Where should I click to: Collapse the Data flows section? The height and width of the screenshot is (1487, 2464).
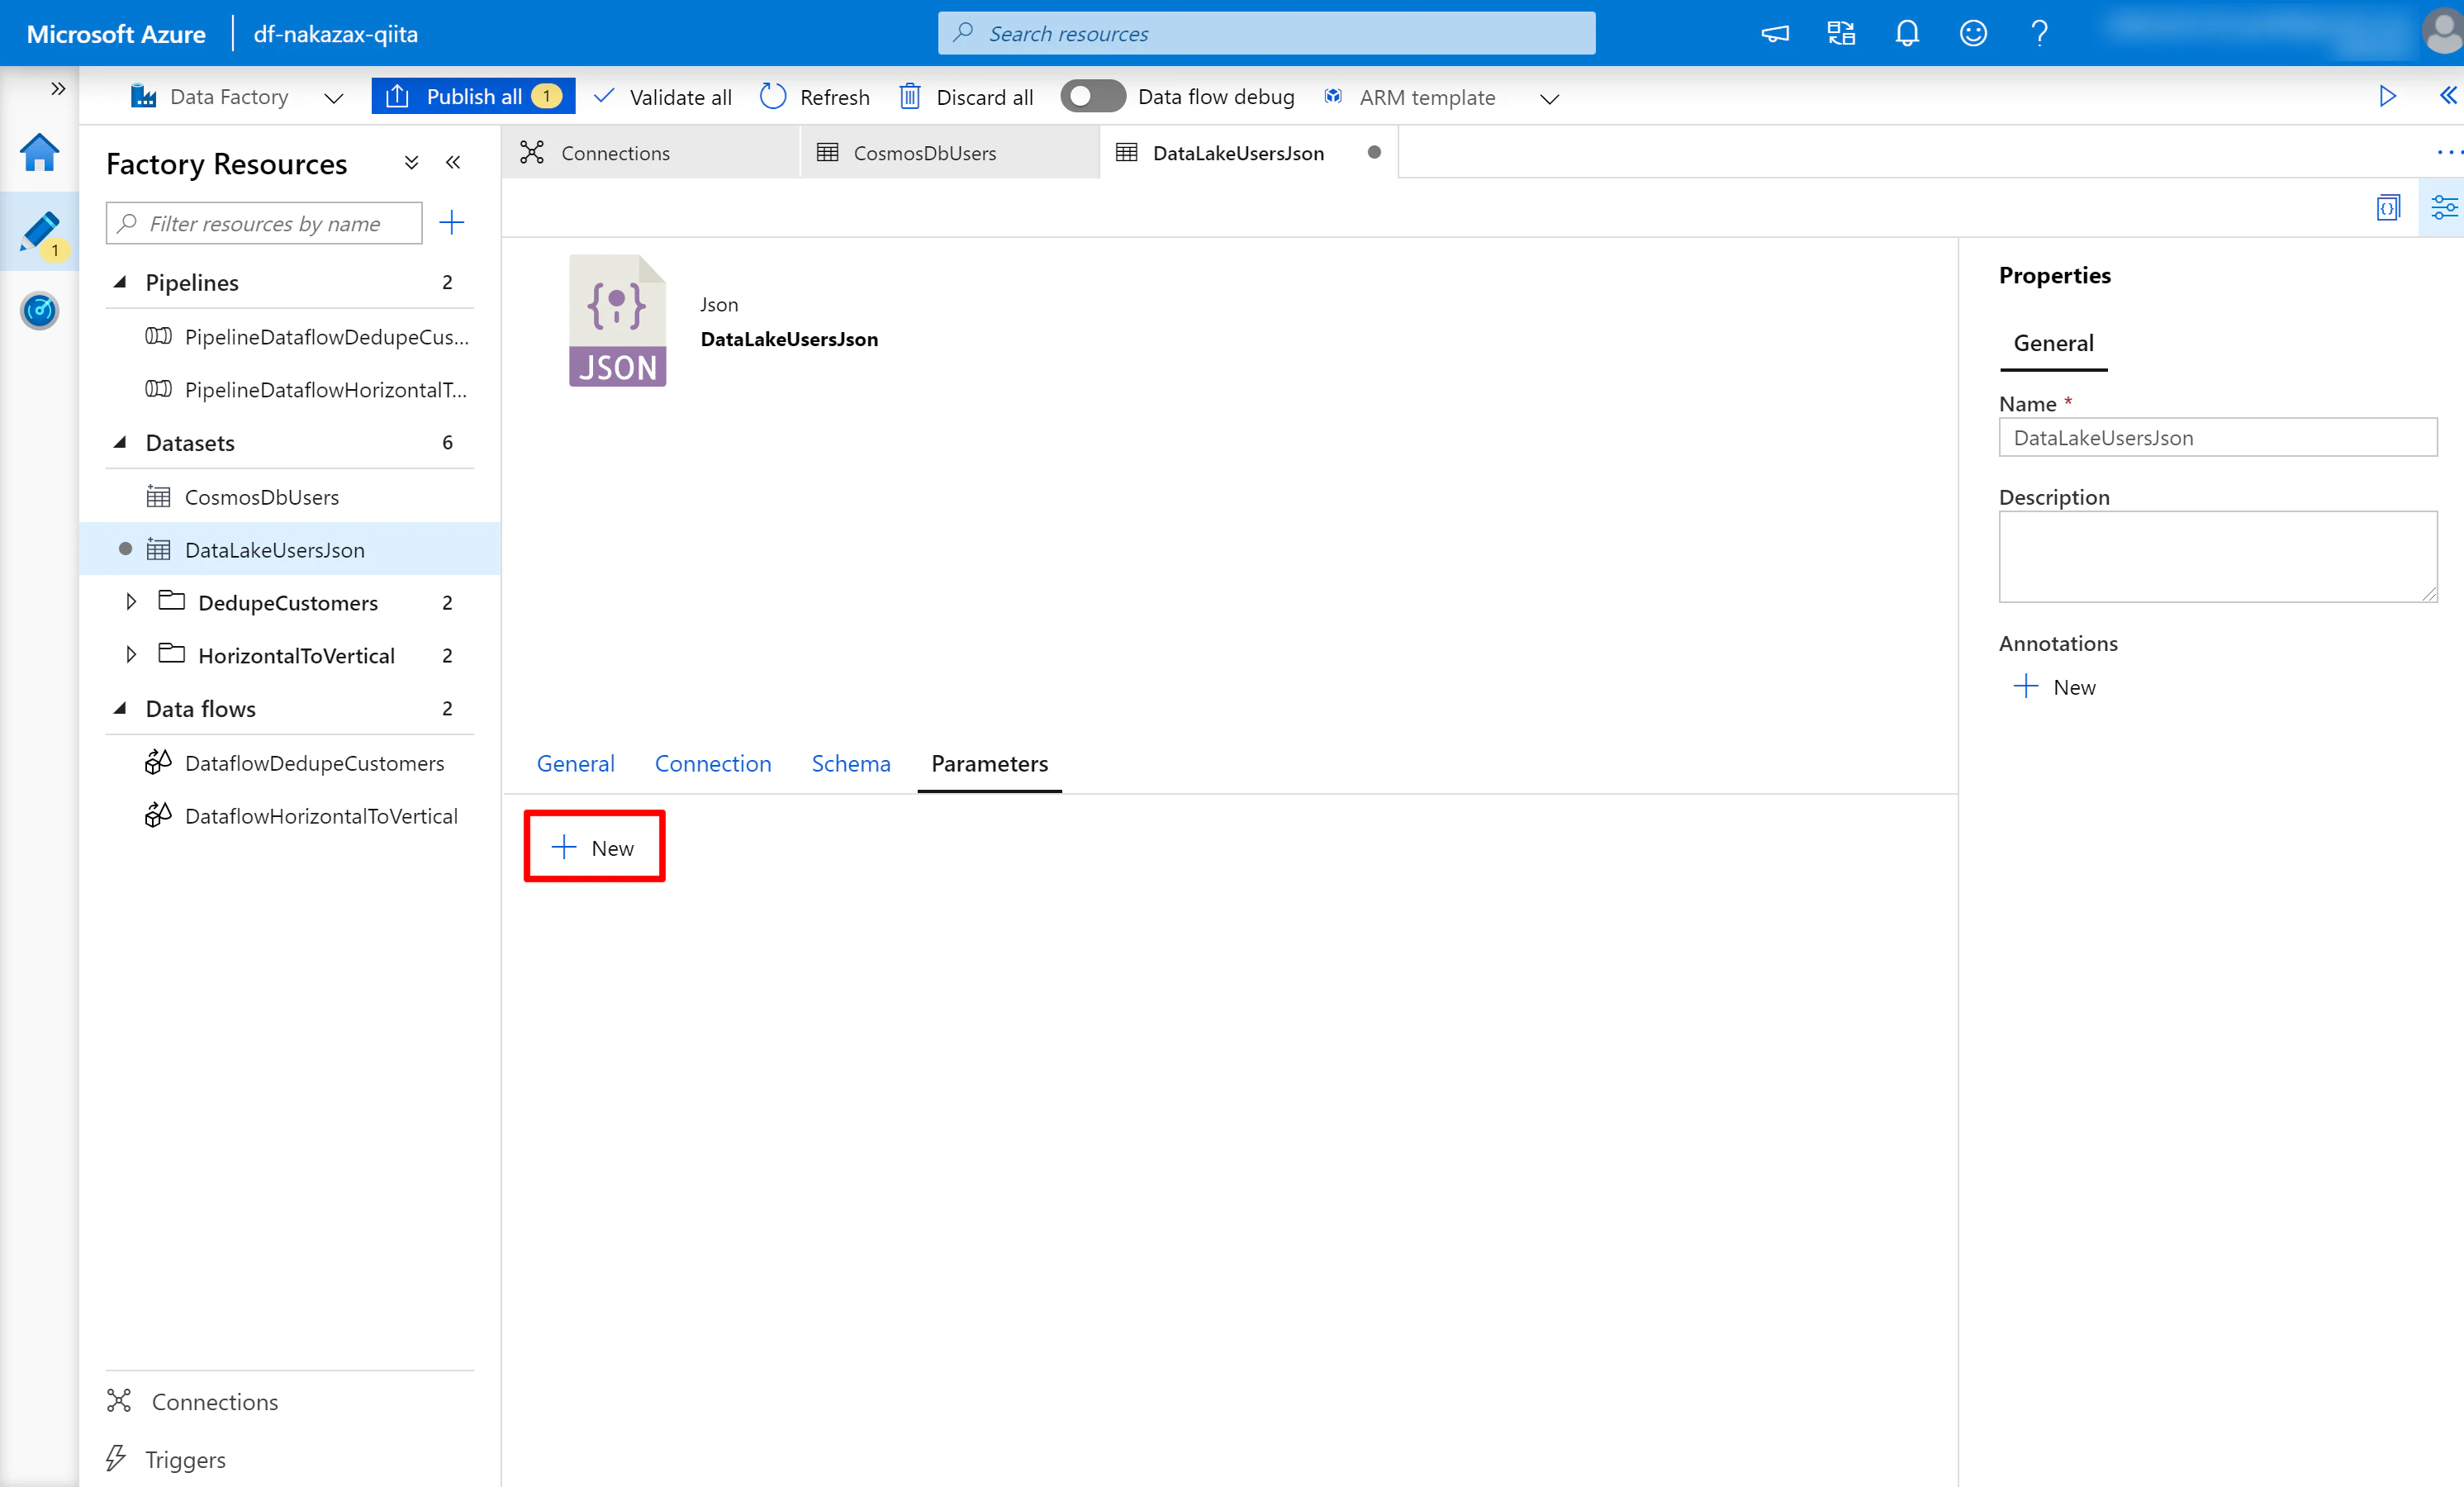pos(120,708)
